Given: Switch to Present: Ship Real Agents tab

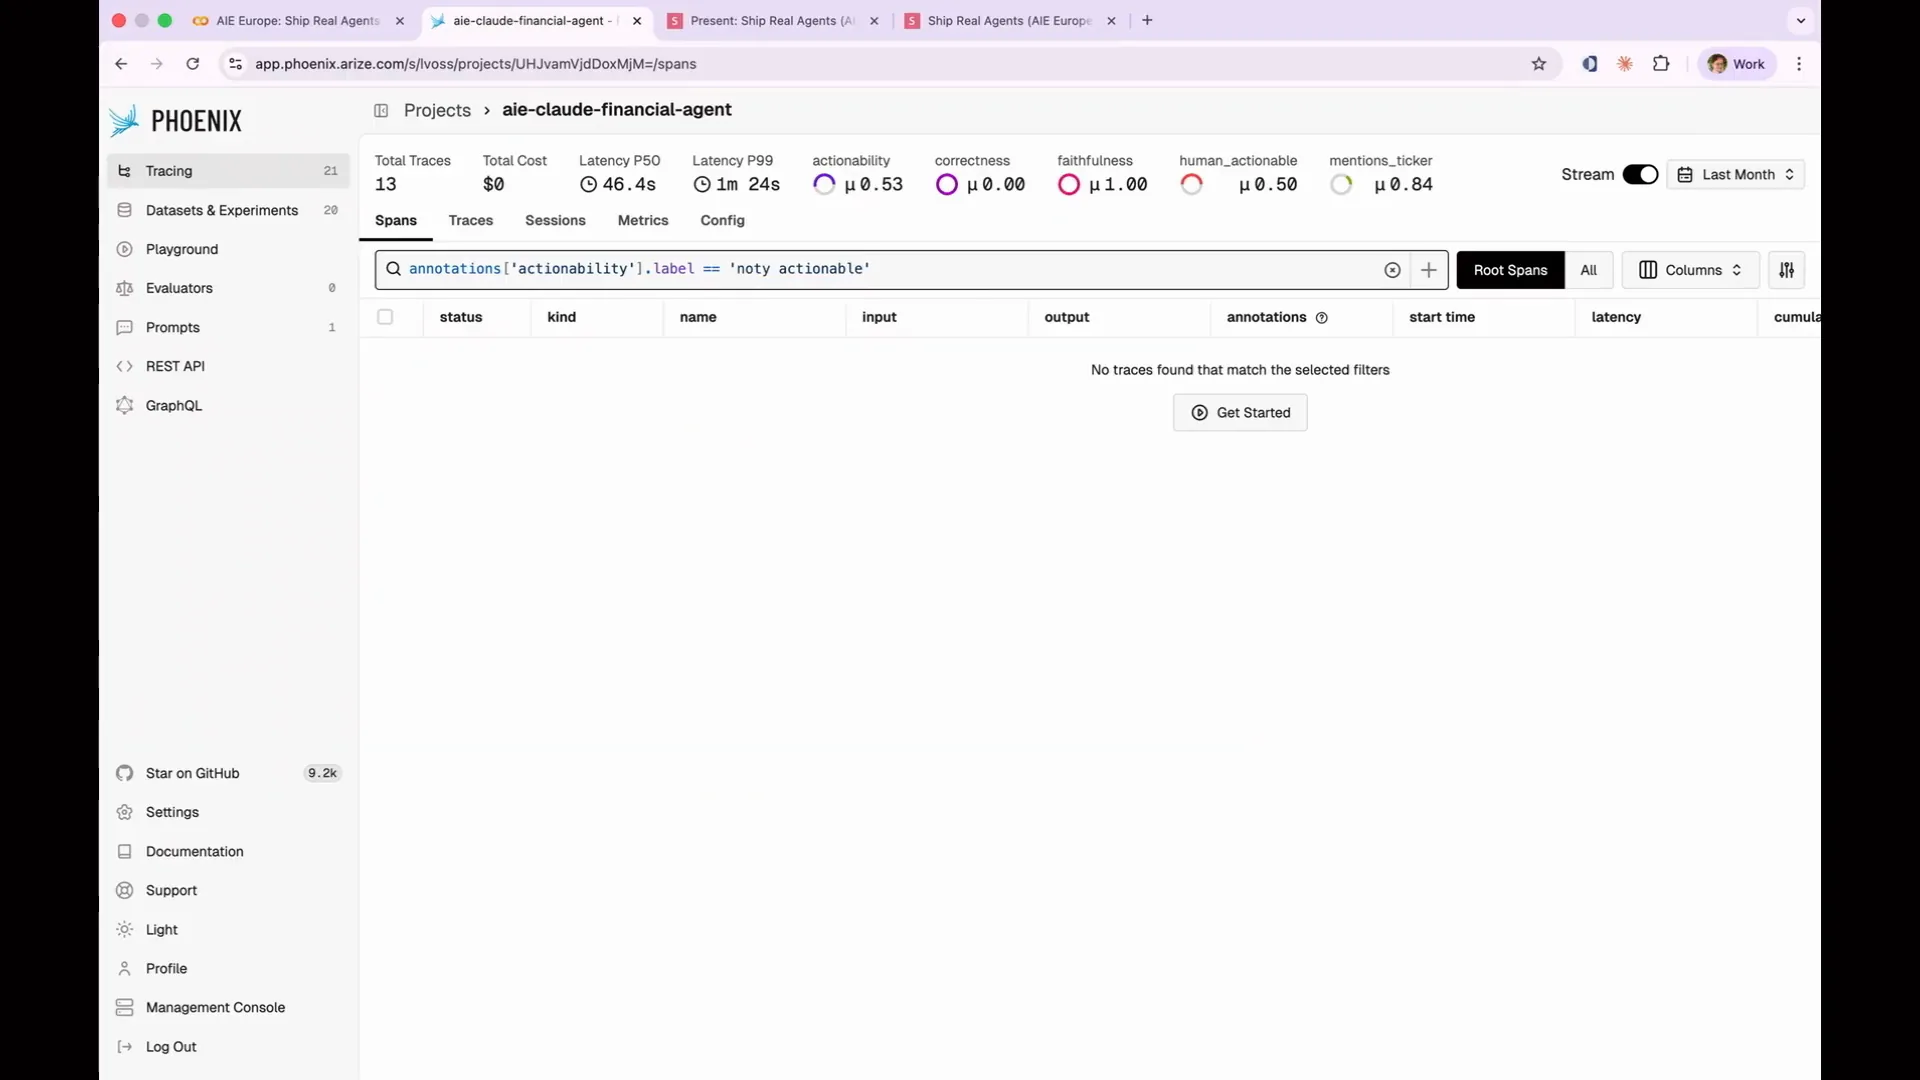Looking at the screenshot, I should pos(772,20).
